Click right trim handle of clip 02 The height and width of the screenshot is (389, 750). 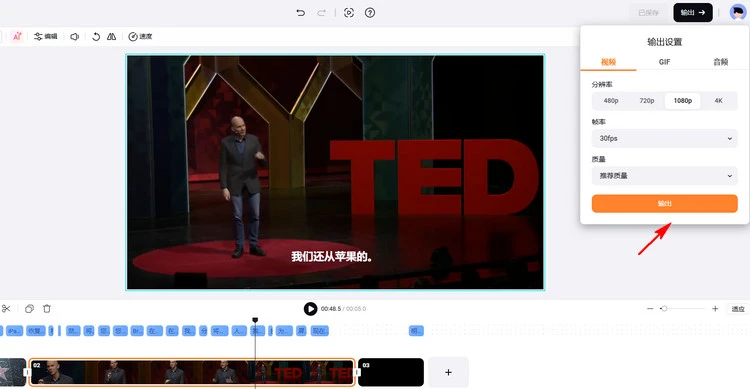[x=356, y=372]
